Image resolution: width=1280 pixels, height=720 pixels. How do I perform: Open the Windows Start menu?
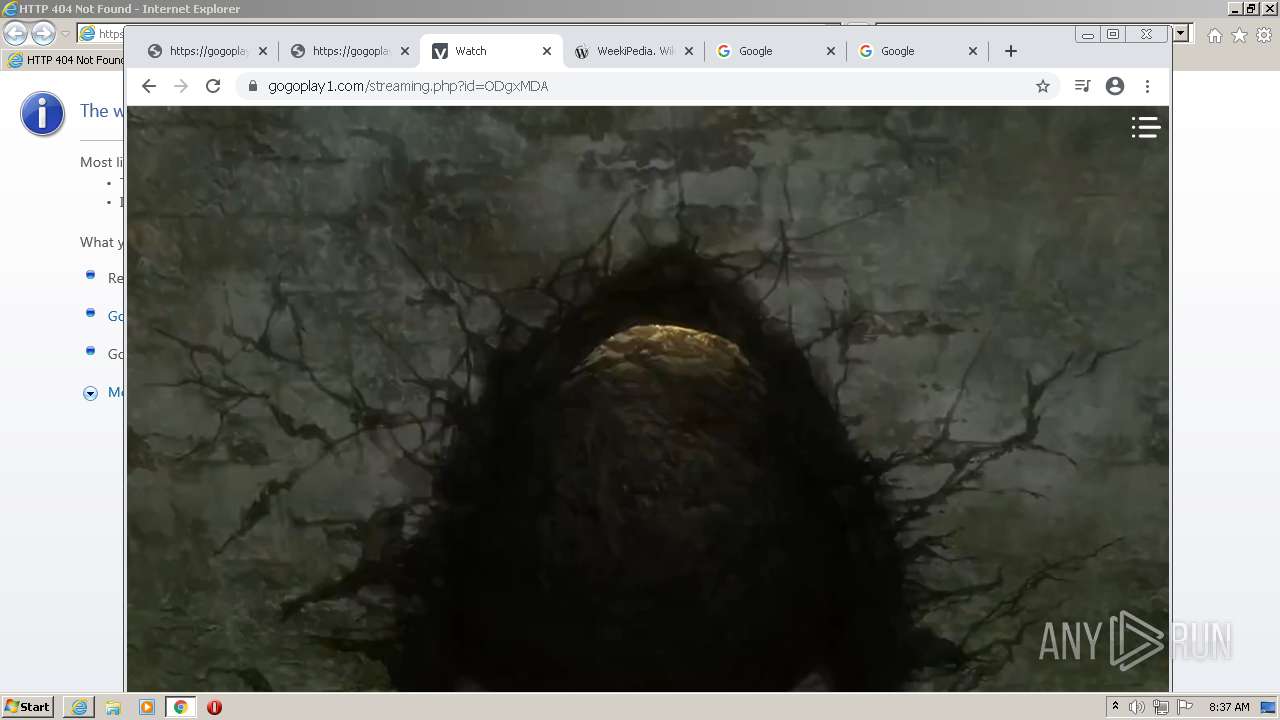[28, 706]
